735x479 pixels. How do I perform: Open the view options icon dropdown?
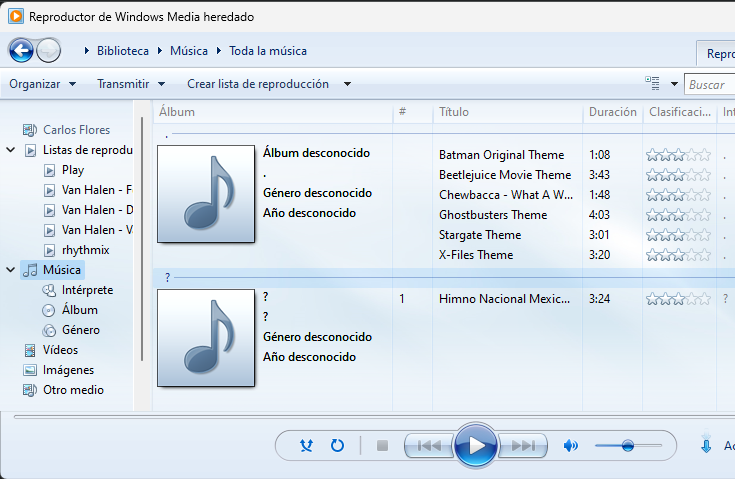[x=674, y=85]
